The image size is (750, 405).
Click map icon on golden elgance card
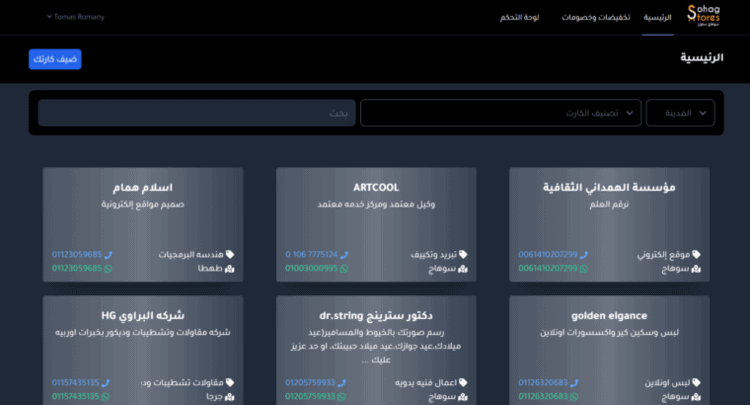click(x=696, y=397)
